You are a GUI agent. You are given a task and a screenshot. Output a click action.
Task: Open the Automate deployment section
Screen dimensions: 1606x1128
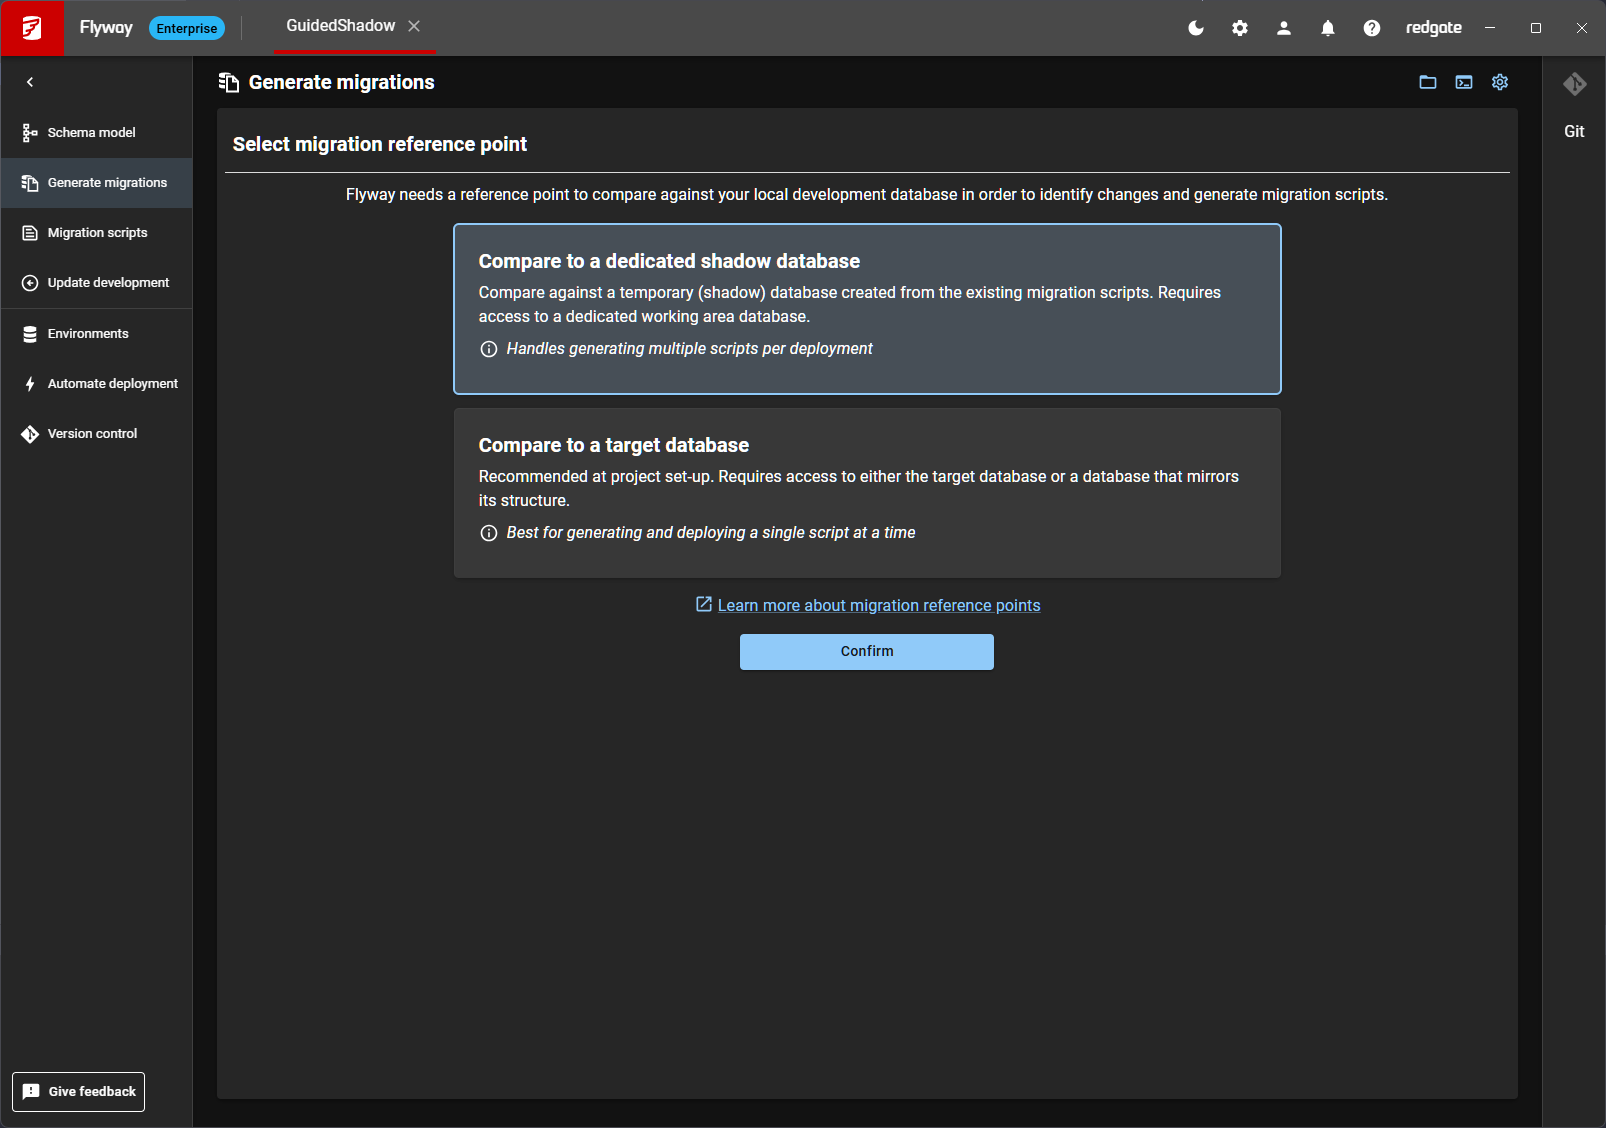[29, 383]
